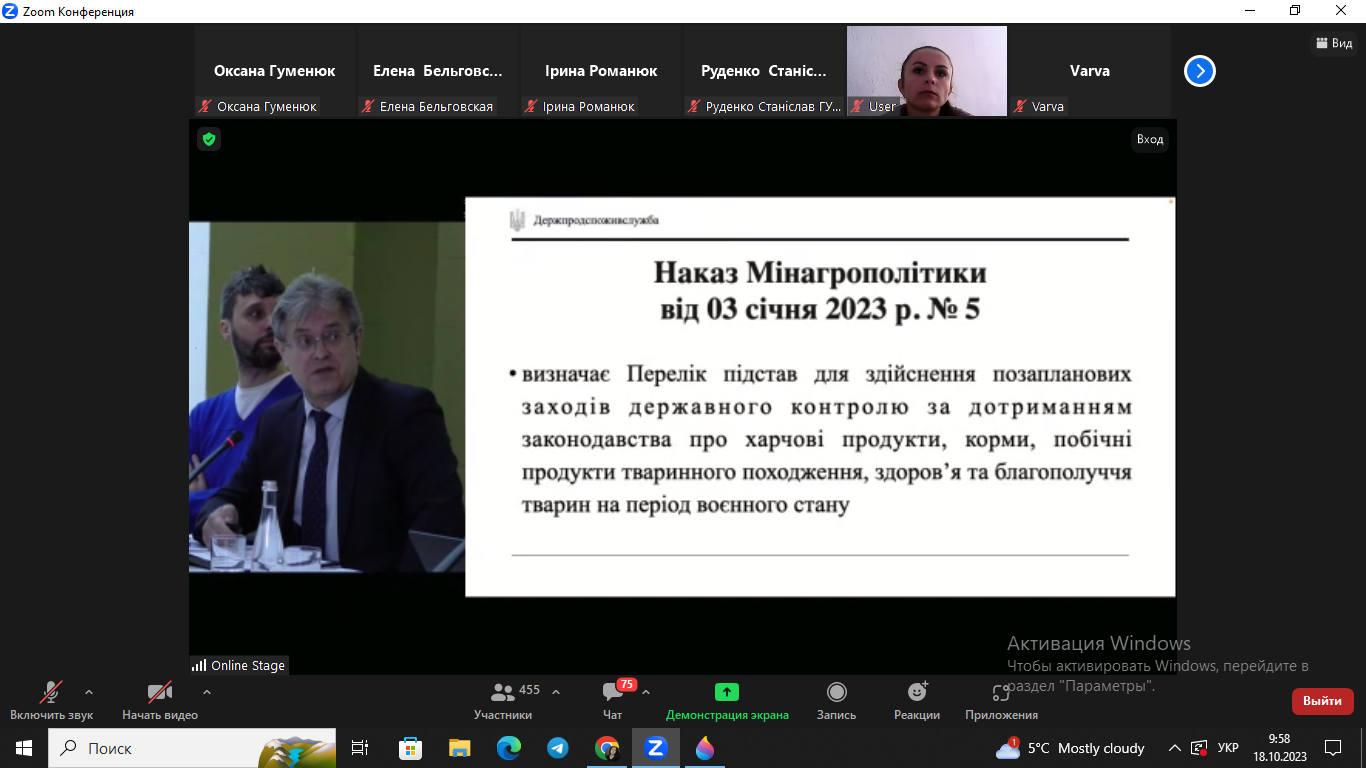The height and width of the screenshot is (768, 1366).
Task: Show next participants with blue arrow
Action: coord(1200,71)
